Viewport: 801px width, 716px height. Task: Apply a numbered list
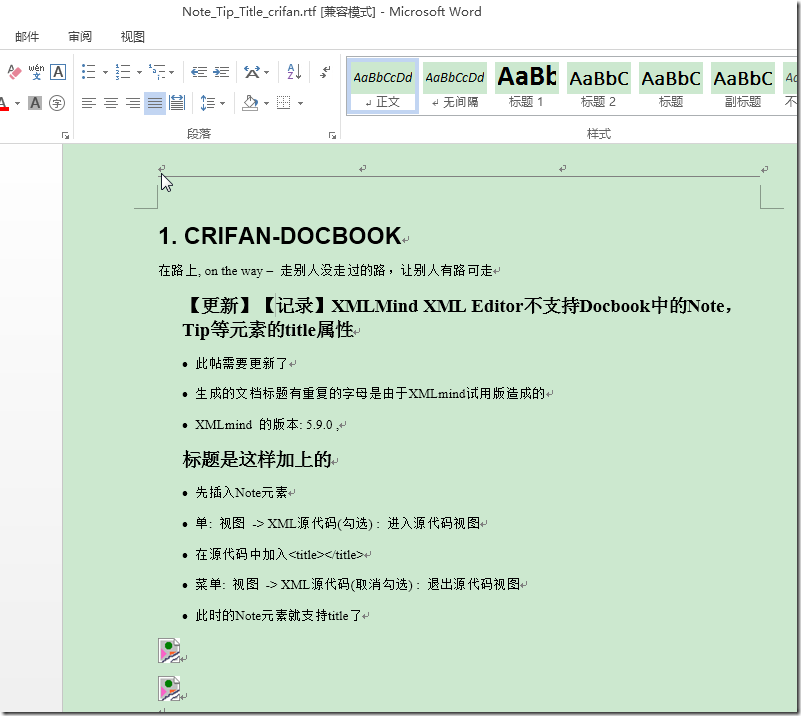[123, 72]
